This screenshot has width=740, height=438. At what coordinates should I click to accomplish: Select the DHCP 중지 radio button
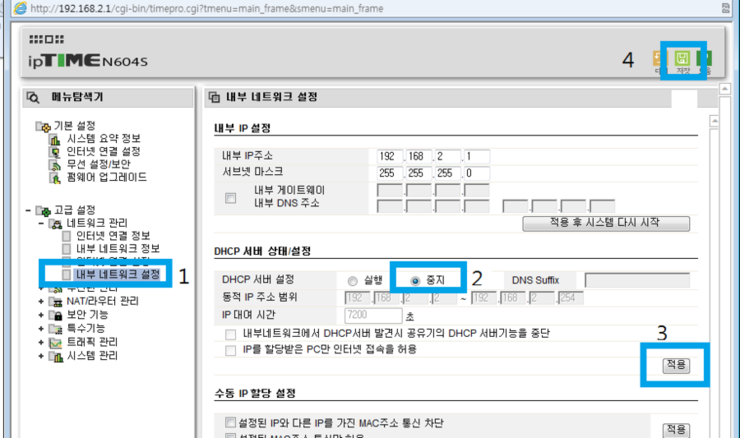415,281
